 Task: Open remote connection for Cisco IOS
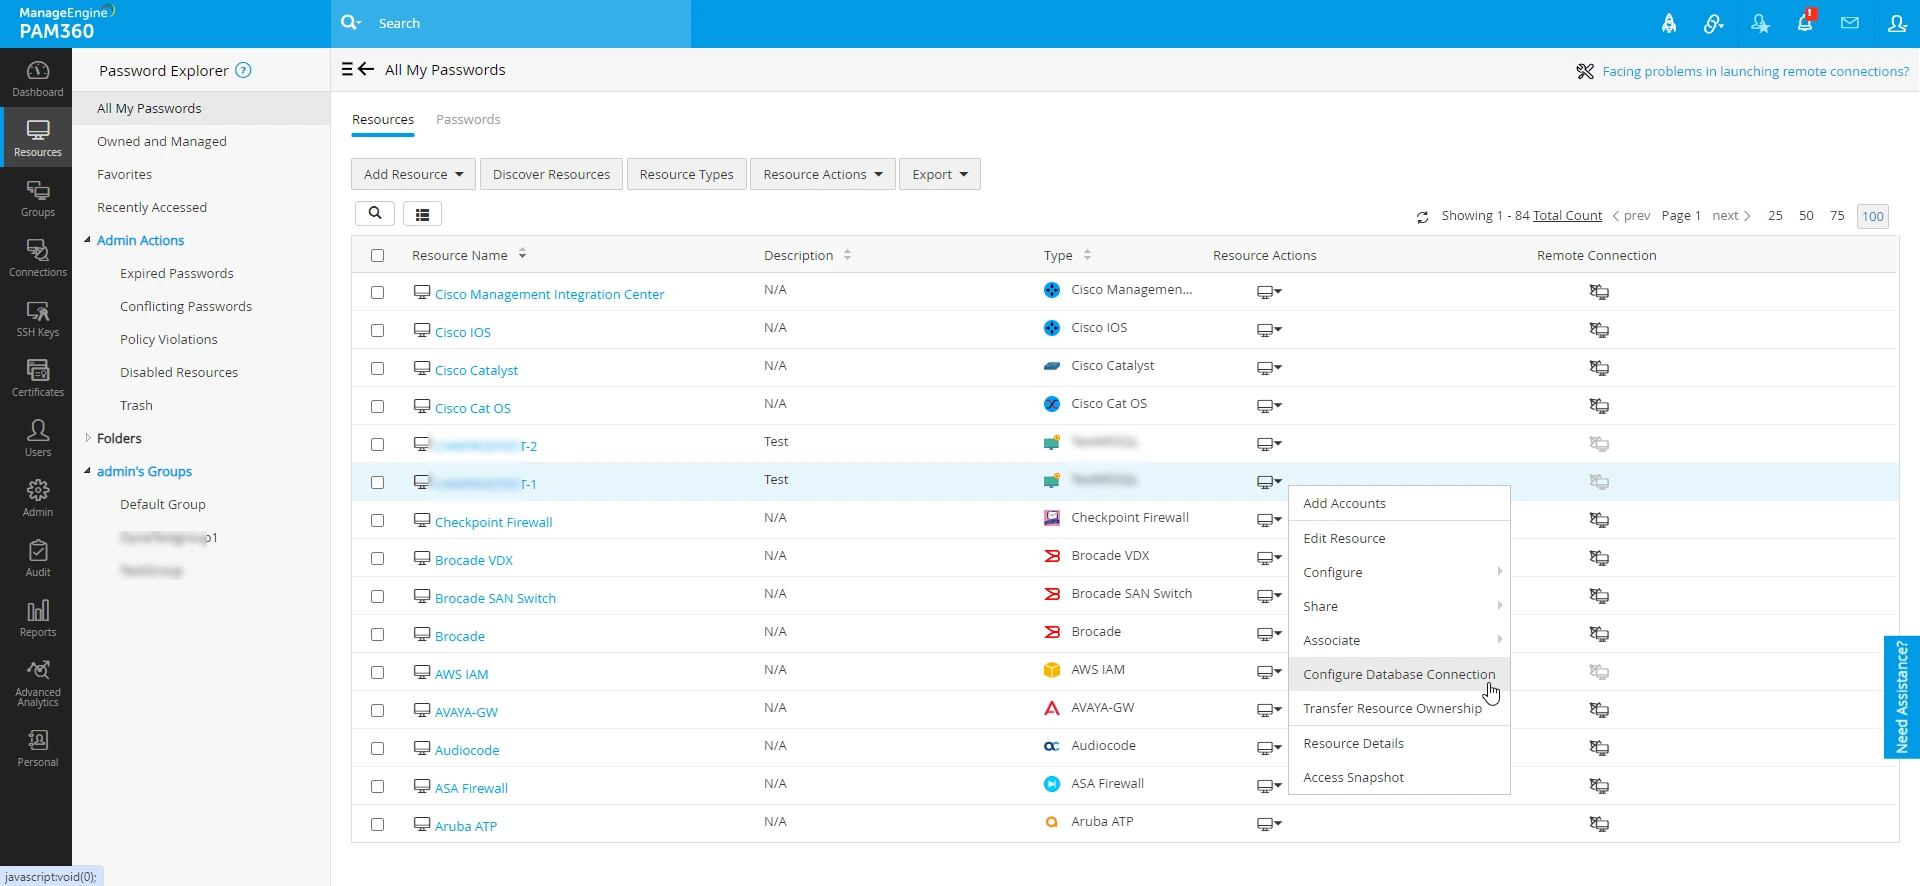[1599, 330]
